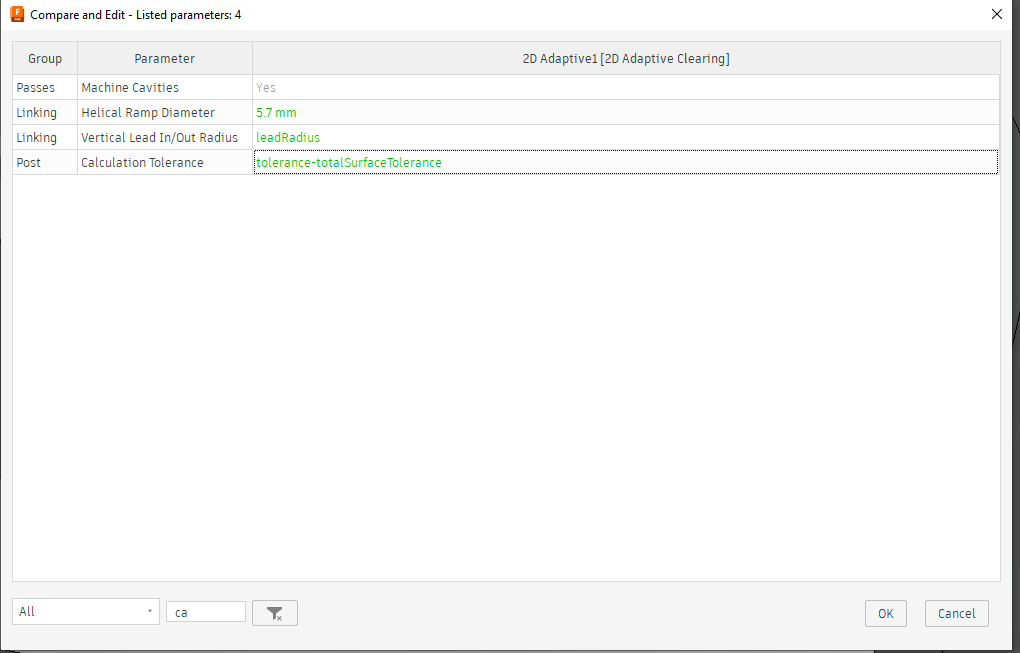The image size is (1020, 653).
Task: Confirm changes with the OK button
Action: pos(885,613)
